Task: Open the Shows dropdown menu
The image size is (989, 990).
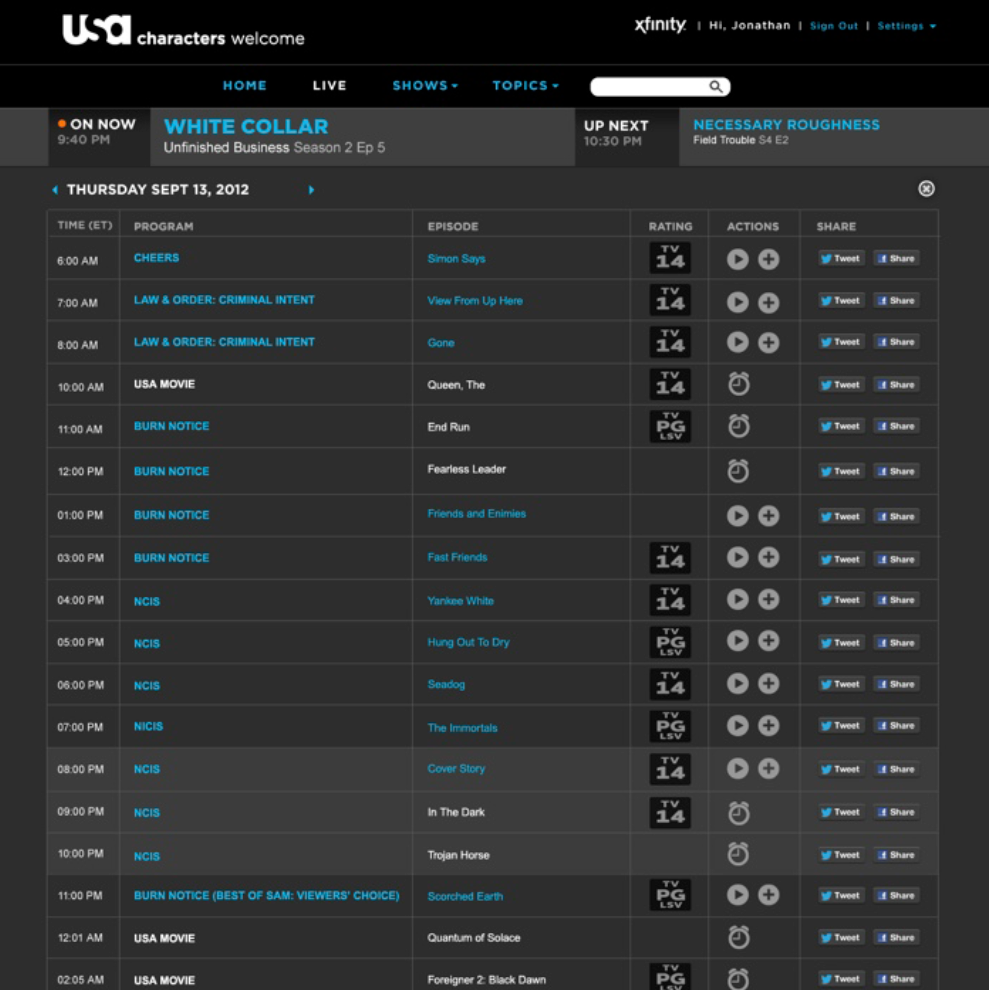Action: coord(425,85)
